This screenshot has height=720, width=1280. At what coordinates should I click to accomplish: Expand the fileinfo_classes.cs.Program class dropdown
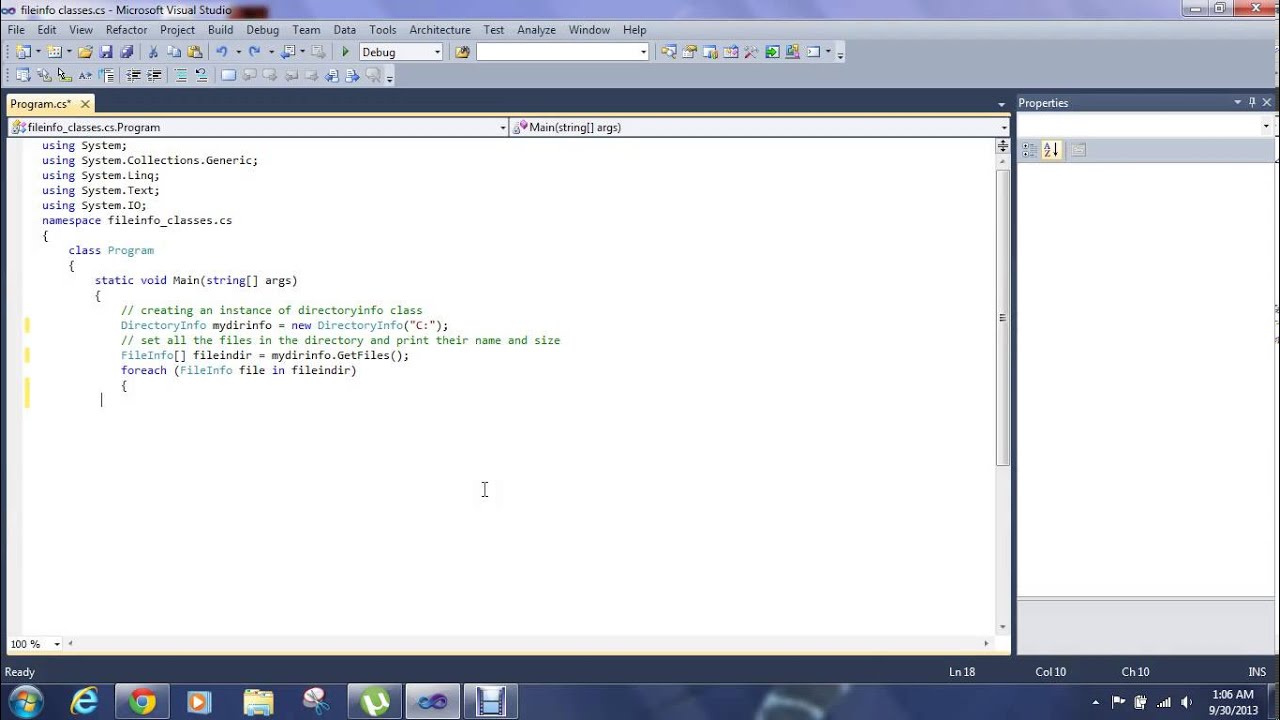(503, 127)
